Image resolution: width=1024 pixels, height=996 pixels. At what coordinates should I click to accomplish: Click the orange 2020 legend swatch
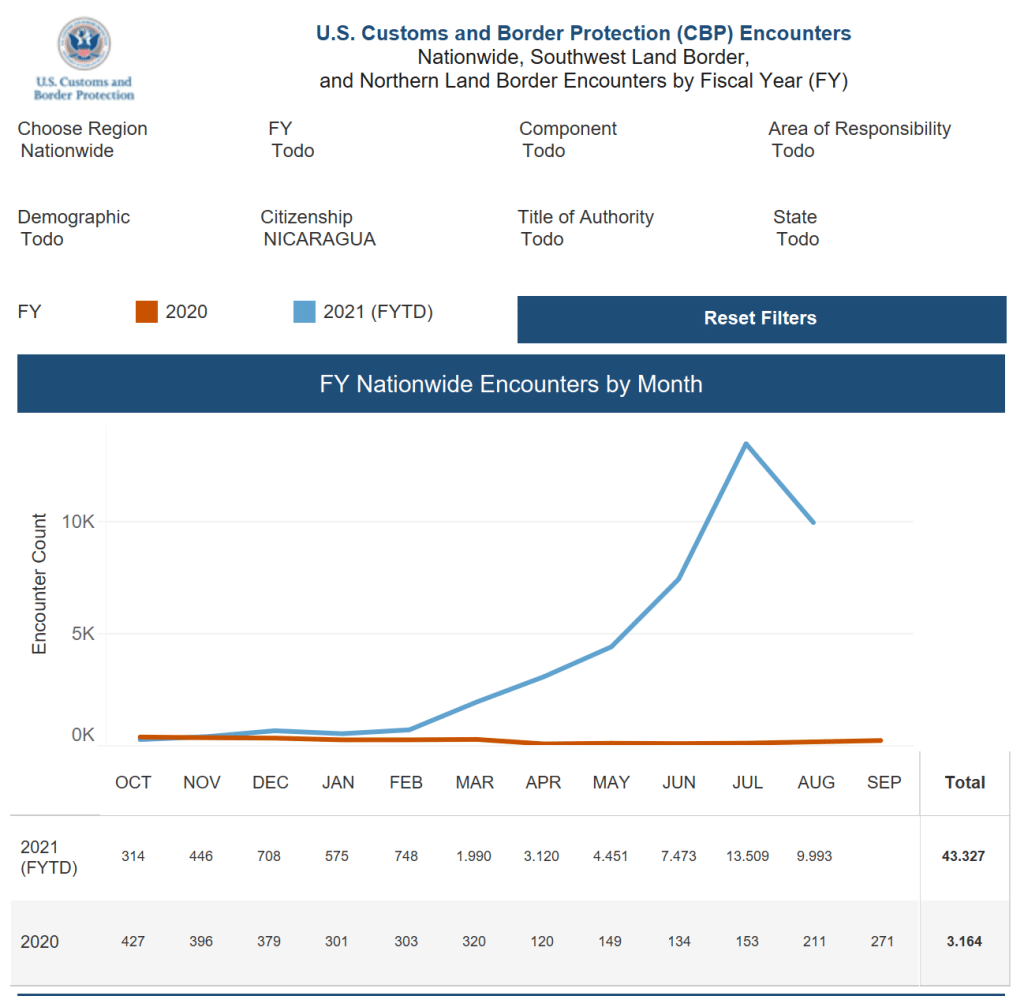click(x=147, y=312)
